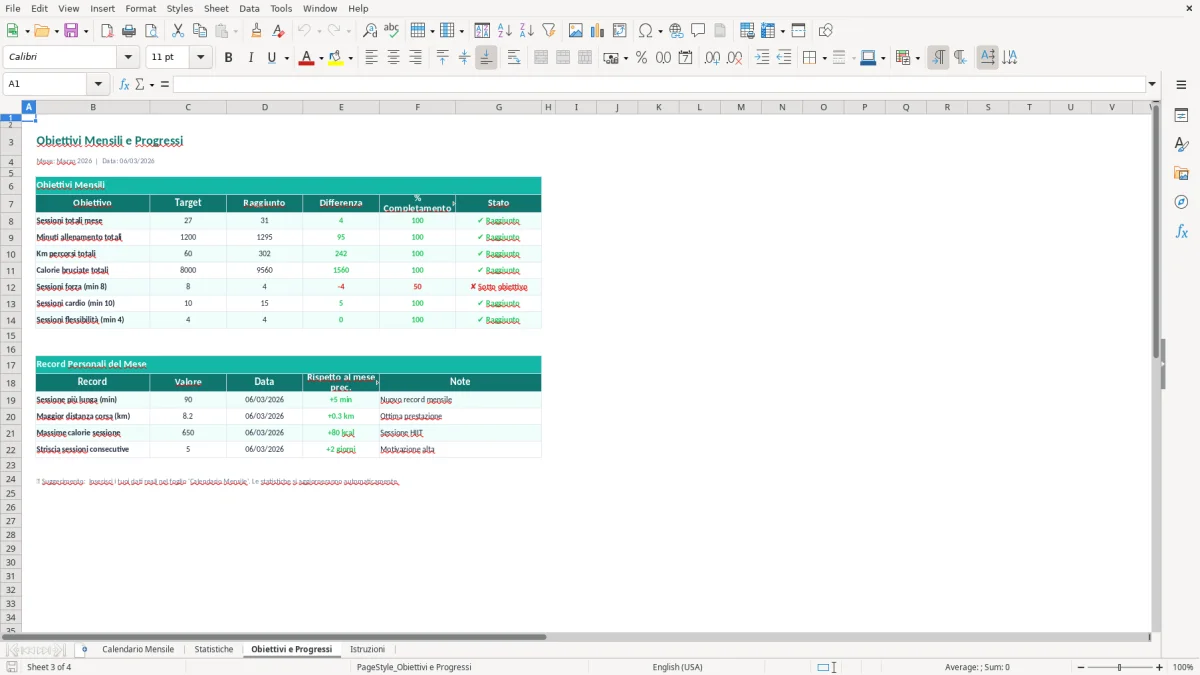Click Increase Indent icon

(762, 58)
